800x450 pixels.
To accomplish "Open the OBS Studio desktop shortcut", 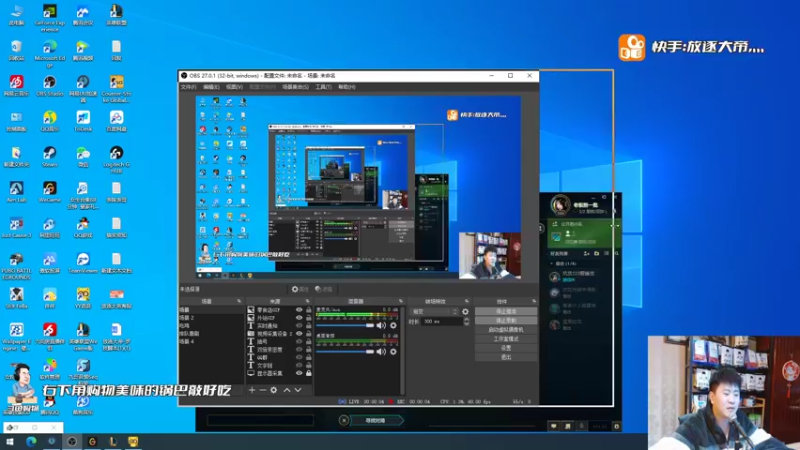I will click(49, 86).
